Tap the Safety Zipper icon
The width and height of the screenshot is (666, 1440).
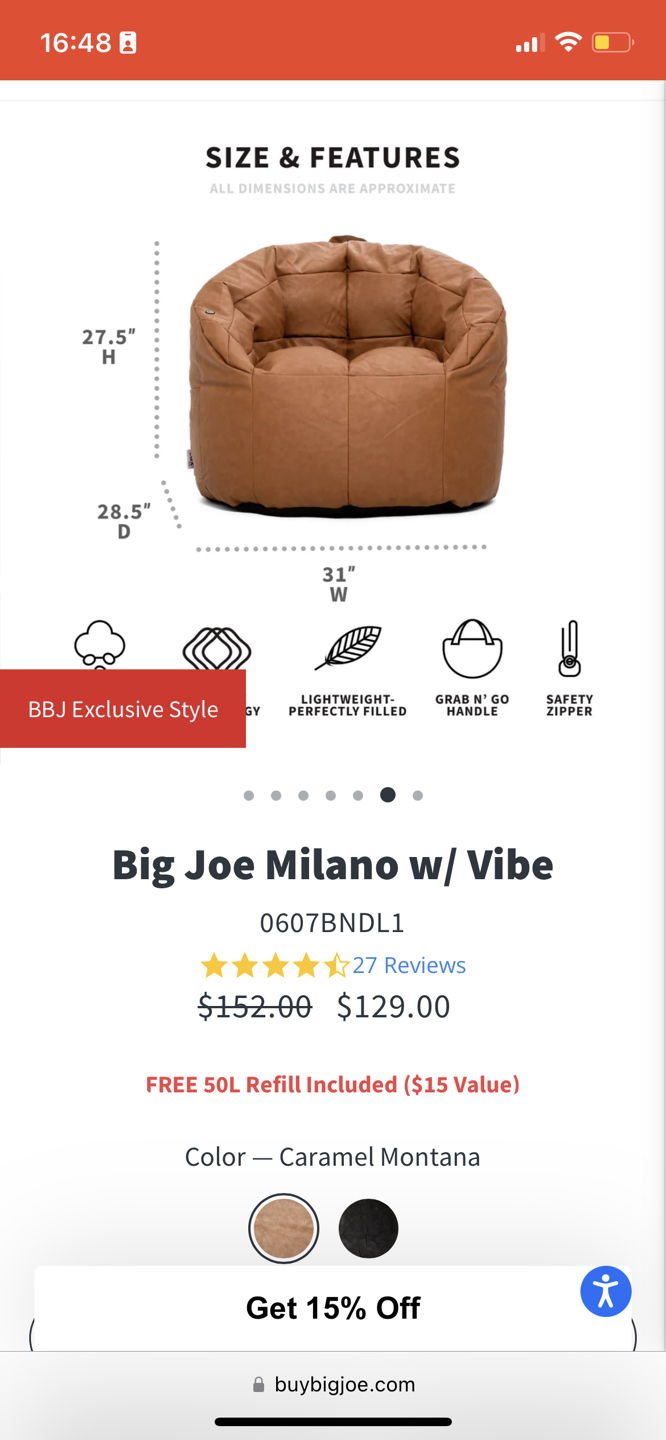[569, 648]
